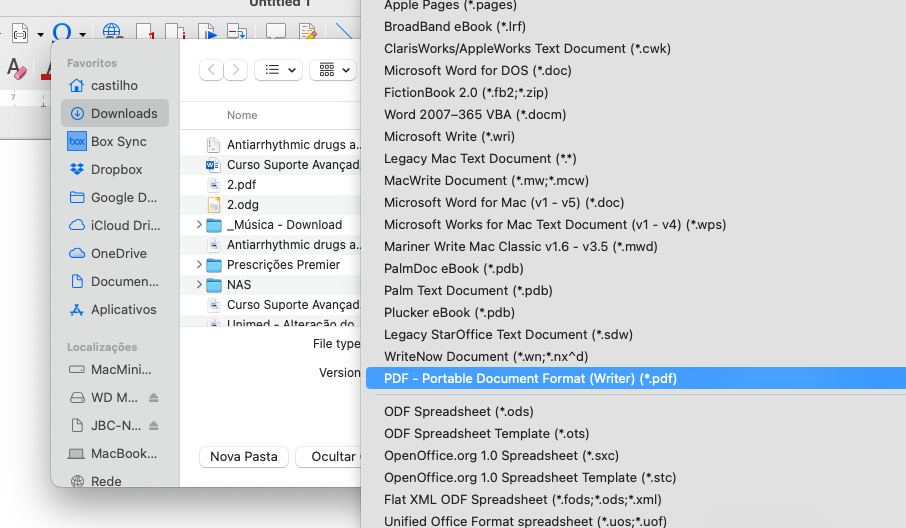Open Dropbox in the sidebar
The image size is (906, 528).
(116, 170)
